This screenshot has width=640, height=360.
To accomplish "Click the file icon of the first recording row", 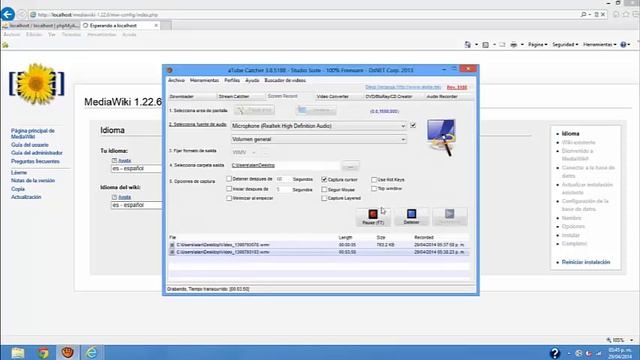I will click(172, 245).
